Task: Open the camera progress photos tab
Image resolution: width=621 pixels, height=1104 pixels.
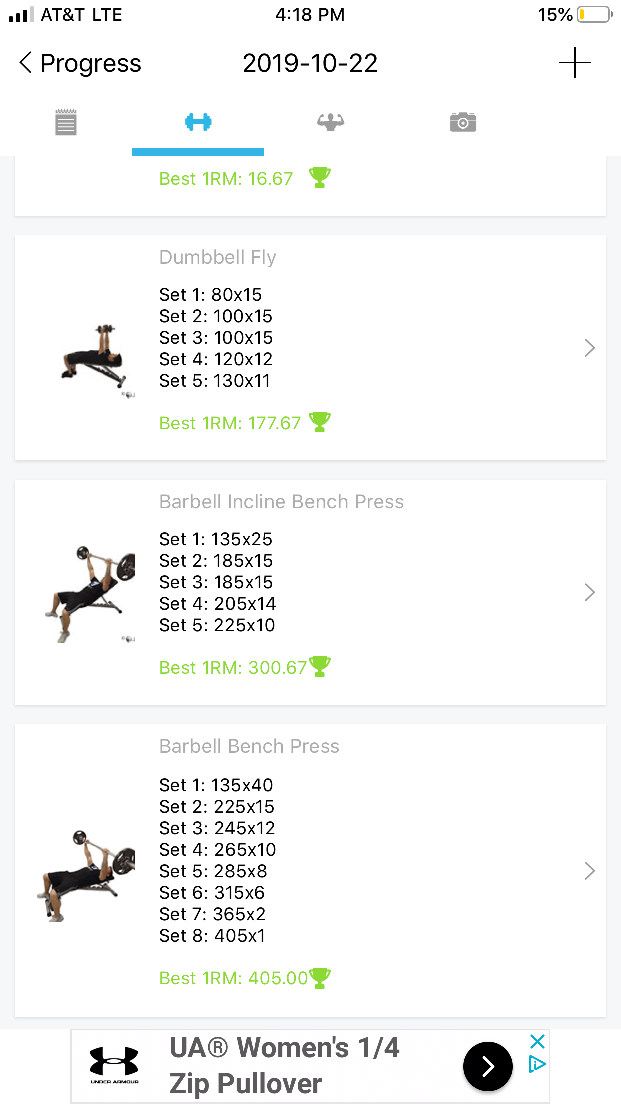Action: [x=462, y=123]
